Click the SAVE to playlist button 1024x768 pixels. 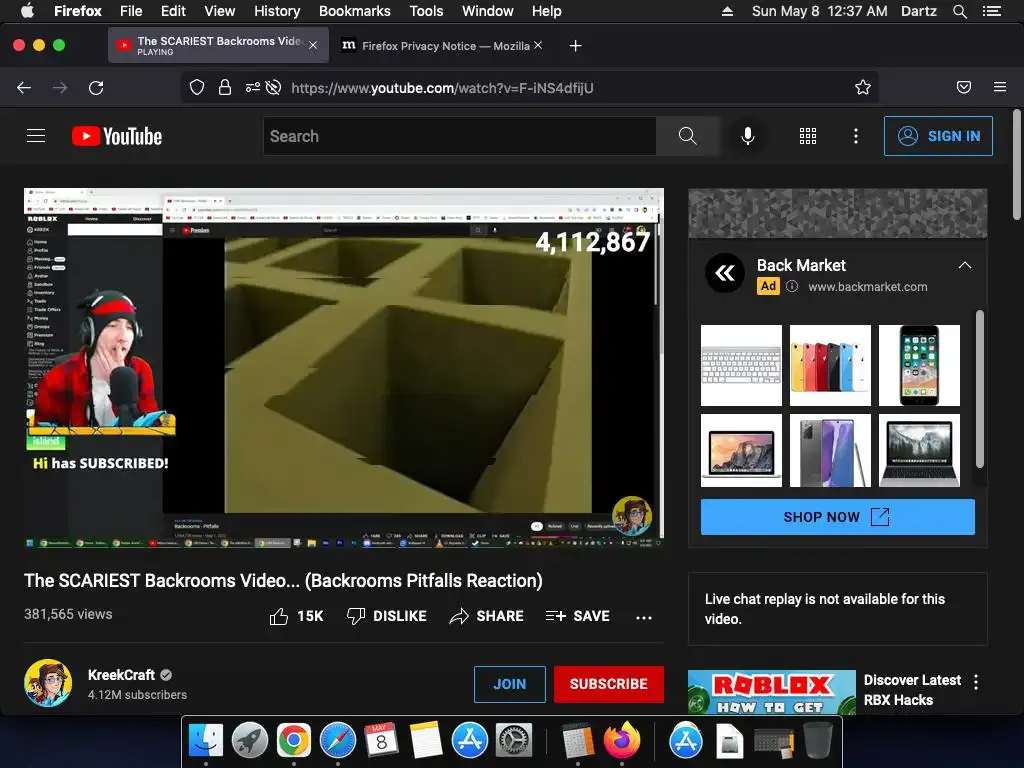(x=577, y=616)
